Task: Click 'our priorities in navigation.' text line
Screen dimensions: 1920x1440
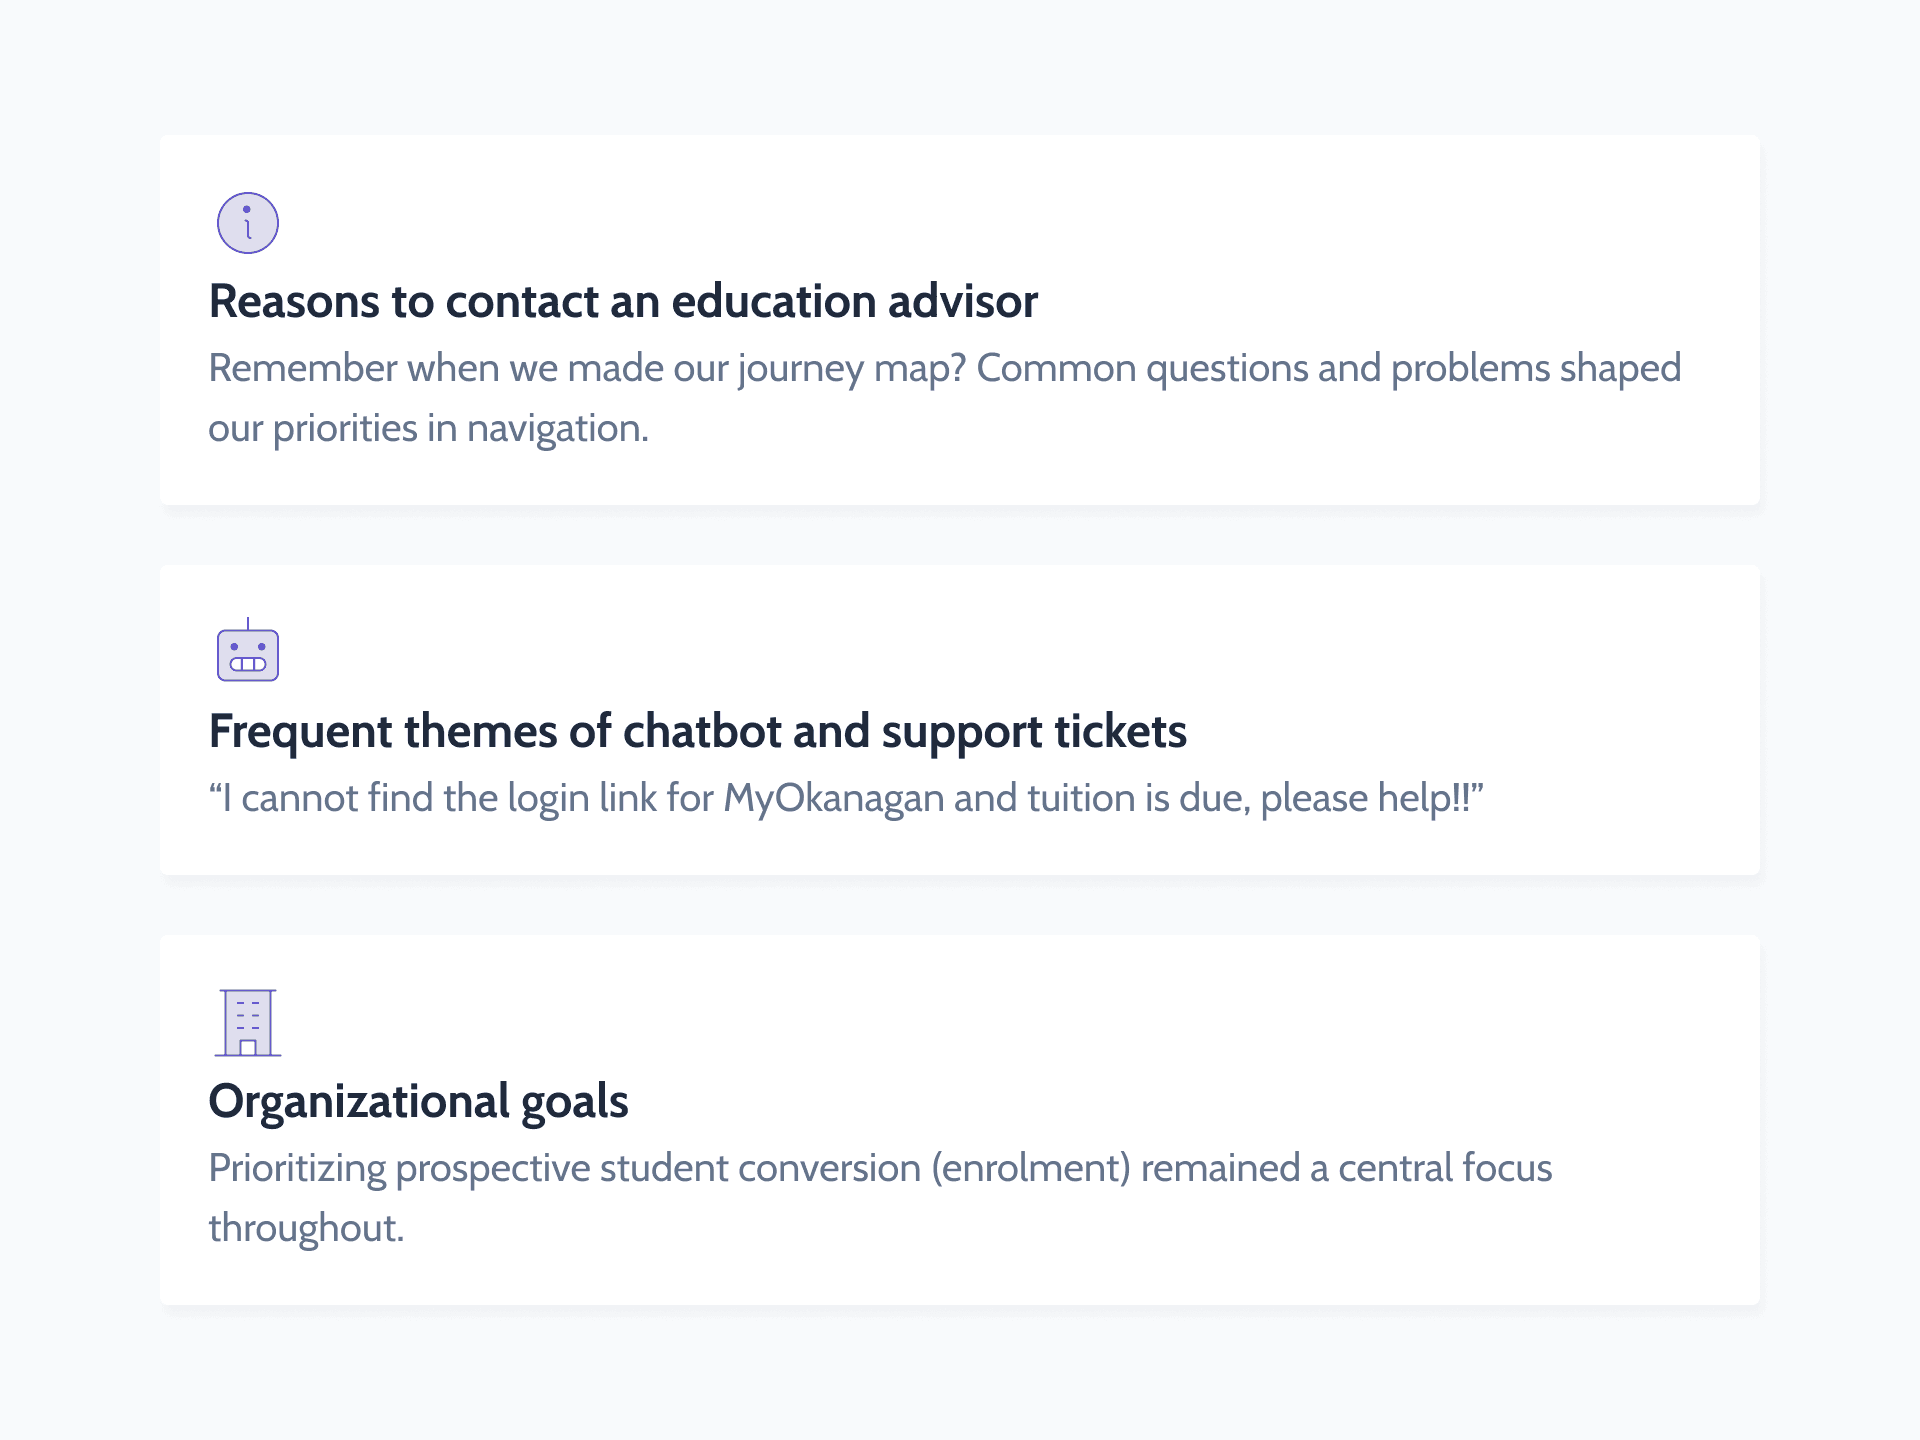Action: pyautogui.click(x=428, y=428)
